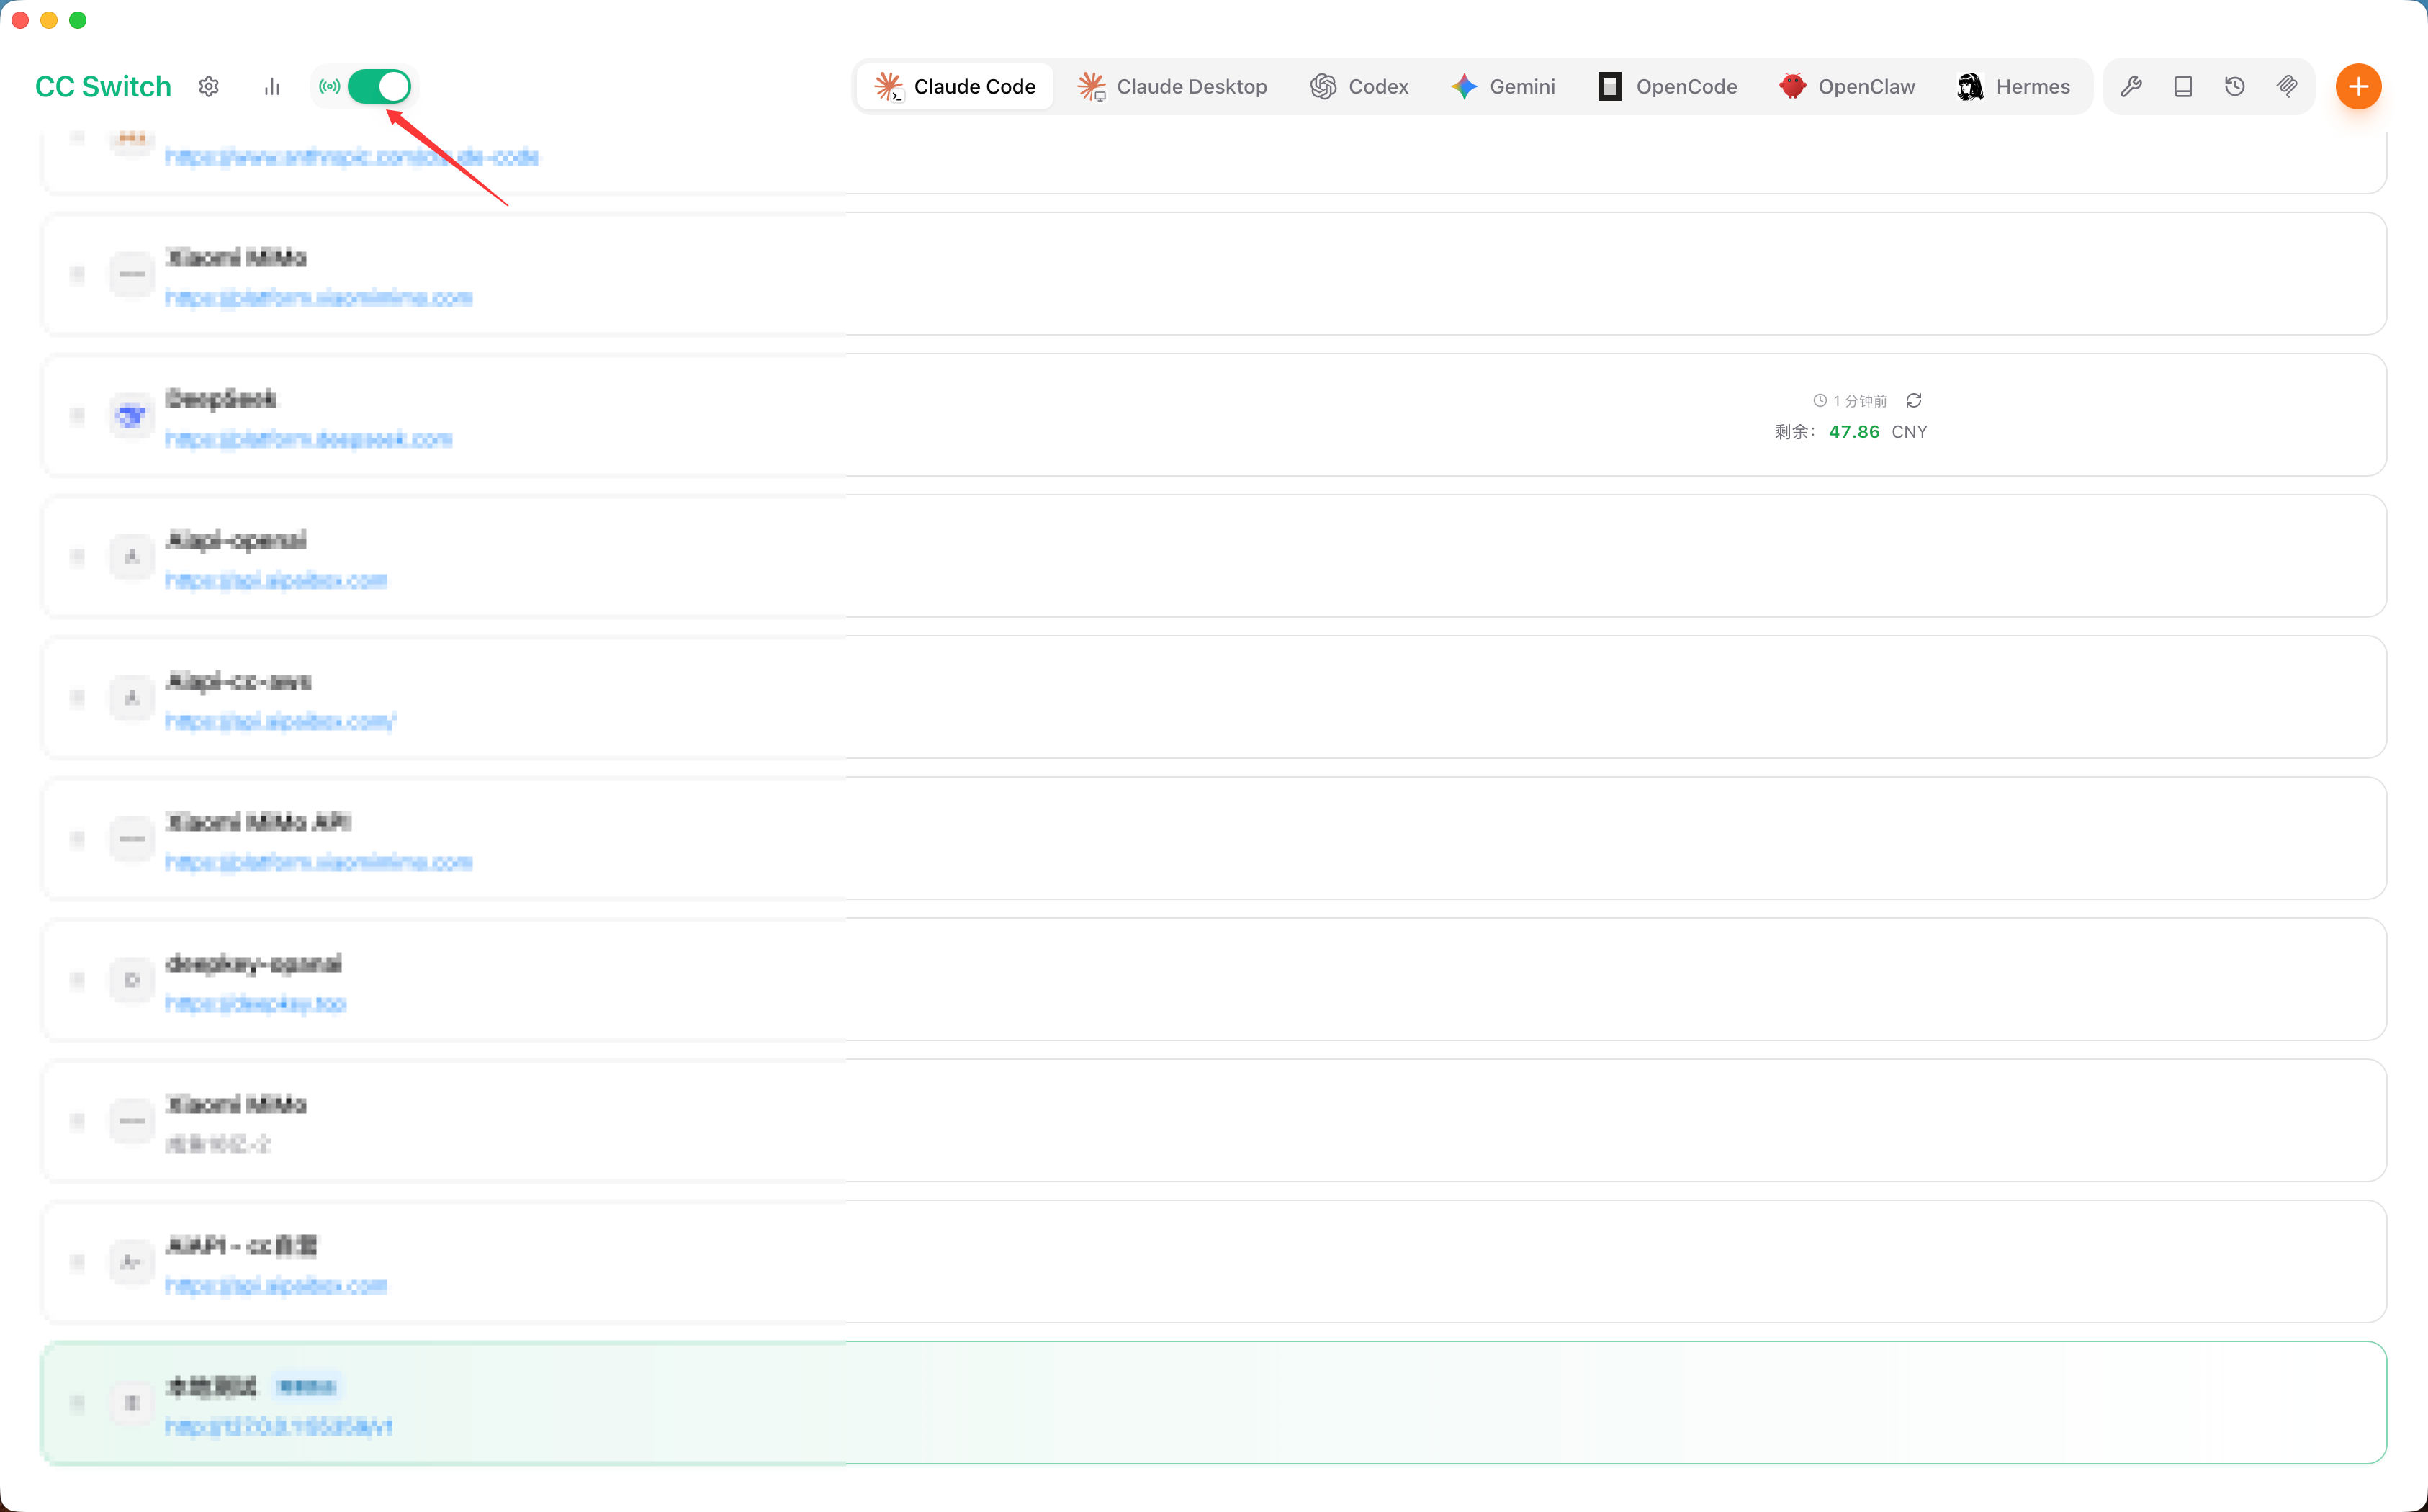This screenshot has width=2428, height=1512.
Task: Grab the AIAPI - cc自定 row drag handle
Action: click(x=77, y=1262)
